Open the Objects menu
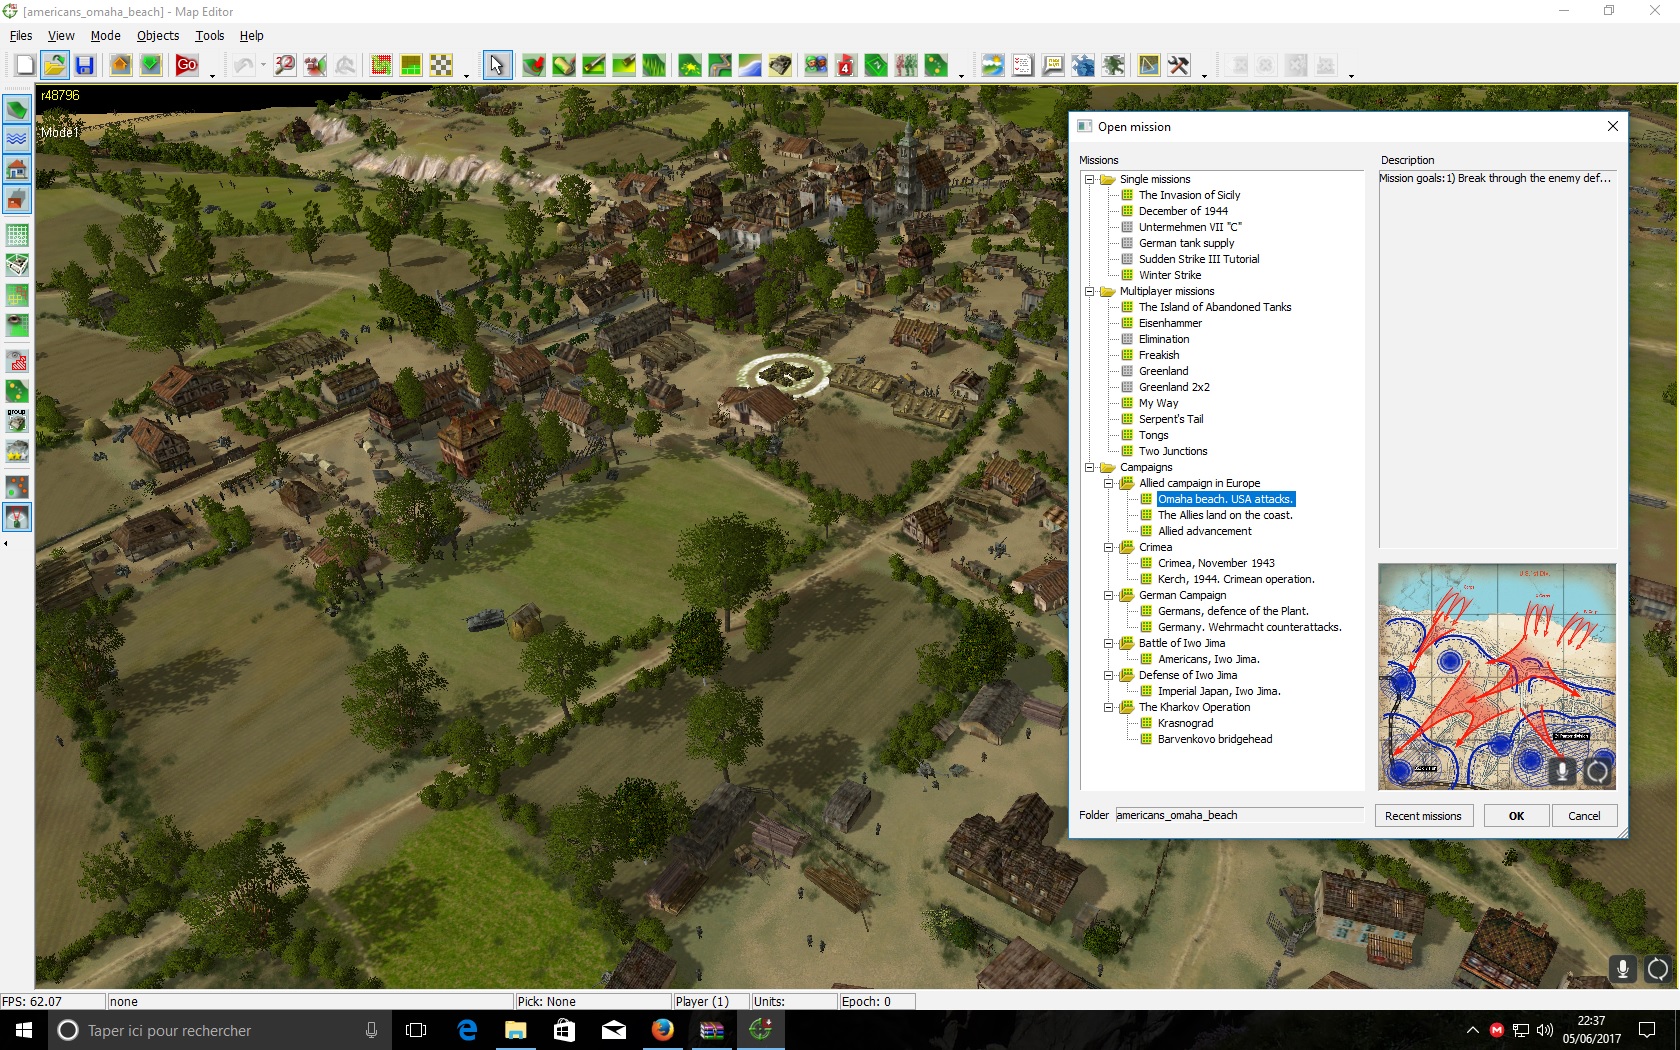Viewport: 1680px width, 1050px height. point(157,35)
